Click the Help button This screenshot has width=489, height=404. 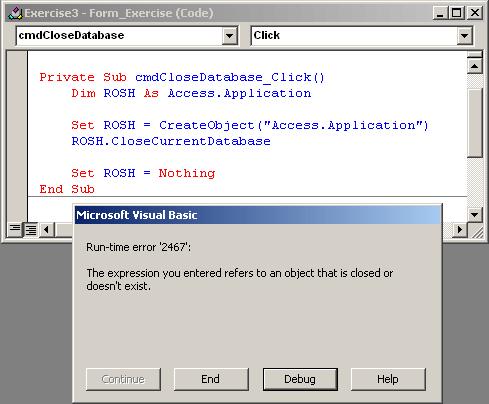coord(388,379)
